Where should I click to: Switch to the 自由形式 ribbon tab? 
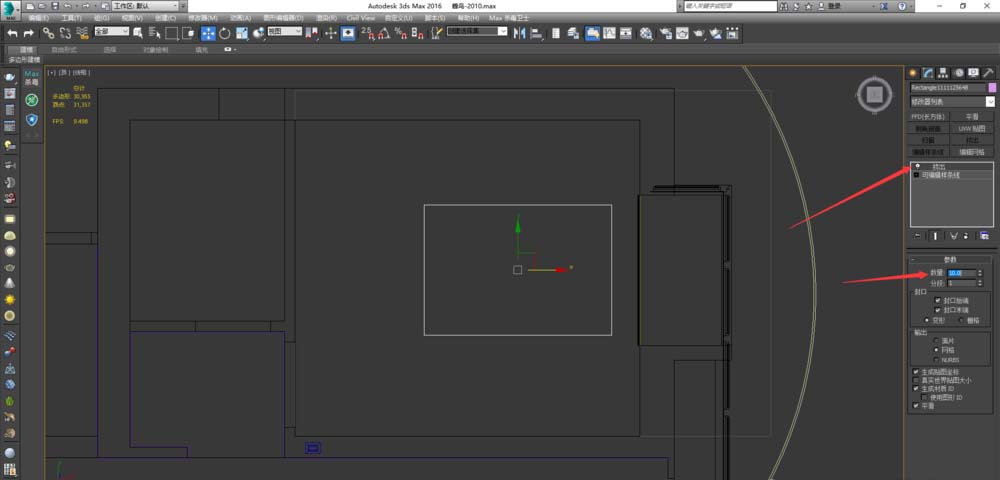[64, 49]
